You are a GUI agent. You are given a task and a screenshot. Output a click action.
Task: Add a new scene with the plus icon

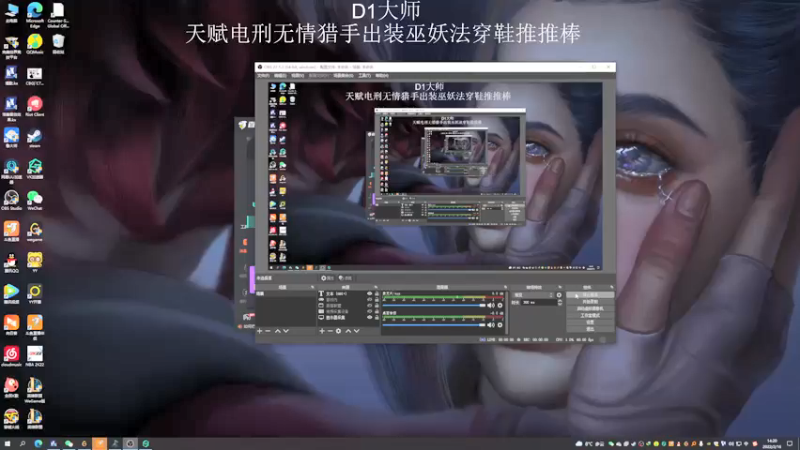pos(260,331)
